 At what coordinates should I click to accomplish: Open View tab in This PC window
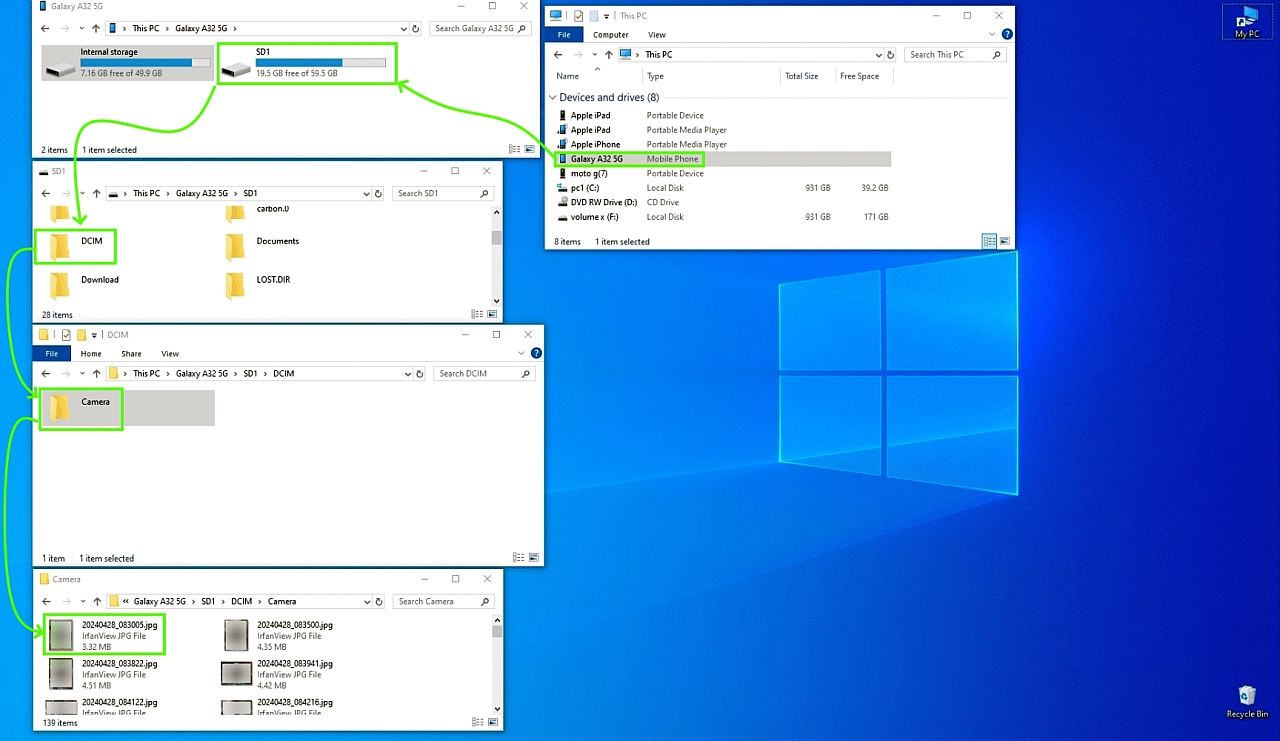(x=656, y=34)
